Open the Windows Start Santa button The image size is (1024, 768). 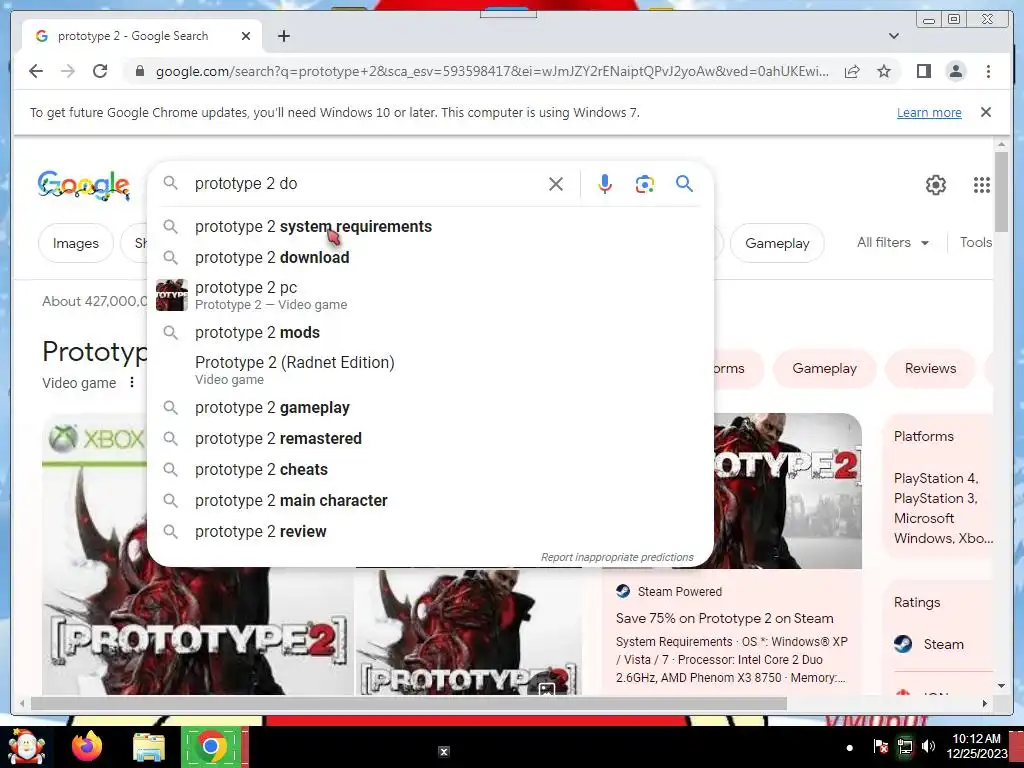pos(26,746)
